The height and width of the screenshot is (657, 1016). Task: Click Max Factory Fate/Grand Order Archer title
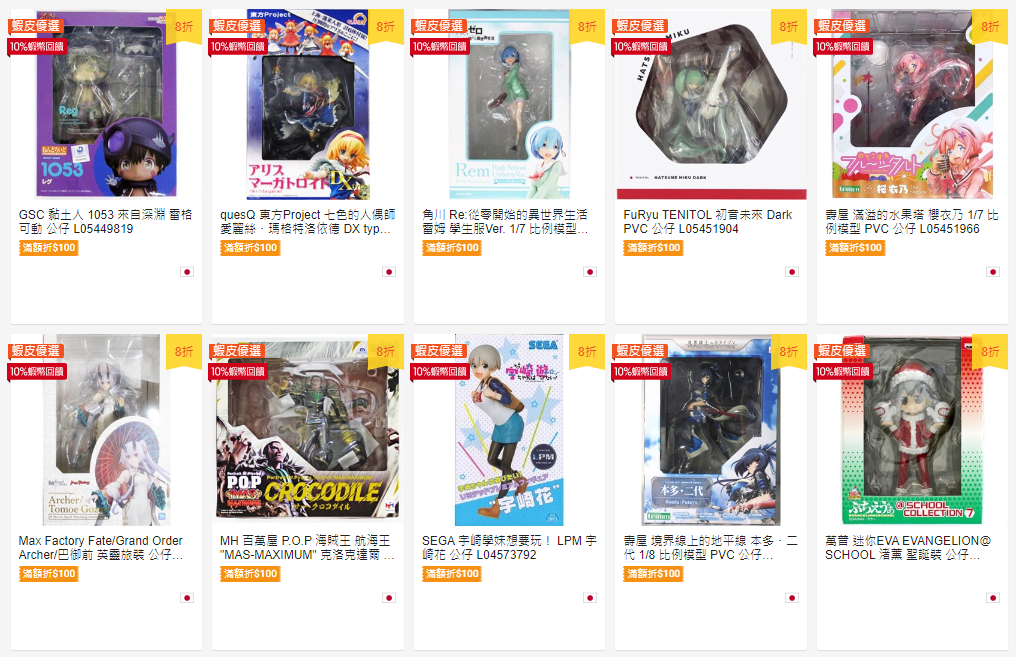coord(101,548)
